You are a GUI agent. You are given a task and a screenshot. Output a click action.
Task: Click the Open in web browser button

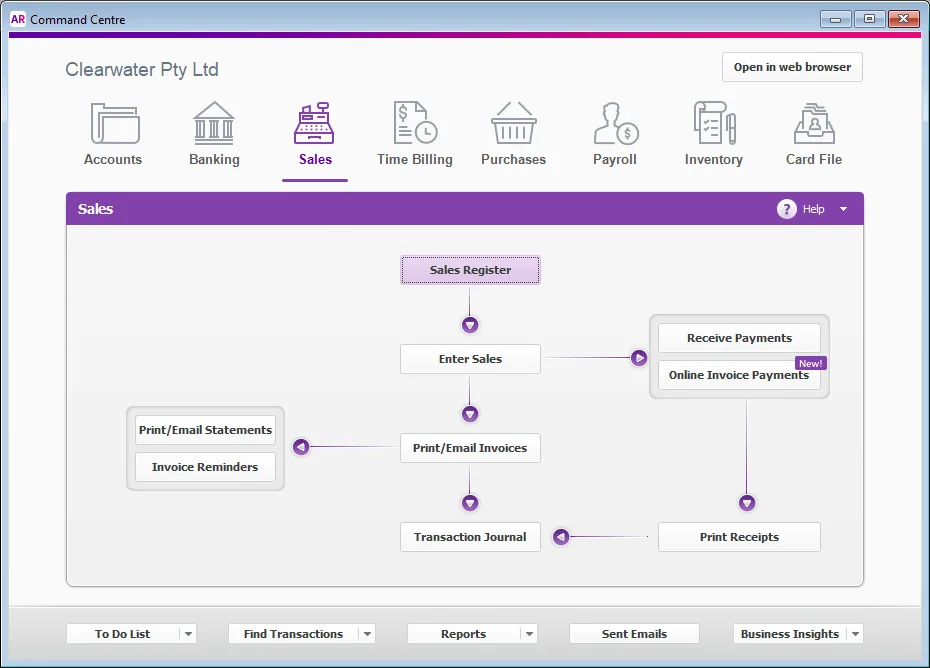[x=792, y=67]
